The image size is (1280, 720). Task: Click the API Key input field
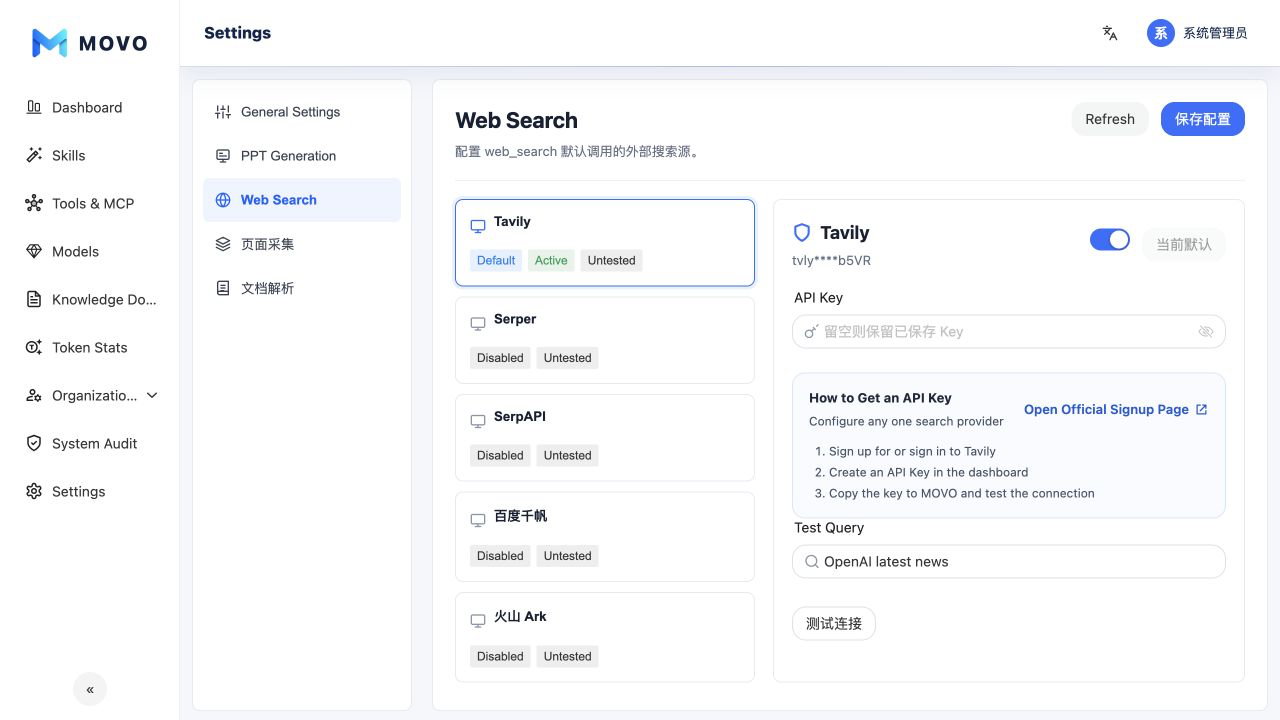coord(1009,332)
